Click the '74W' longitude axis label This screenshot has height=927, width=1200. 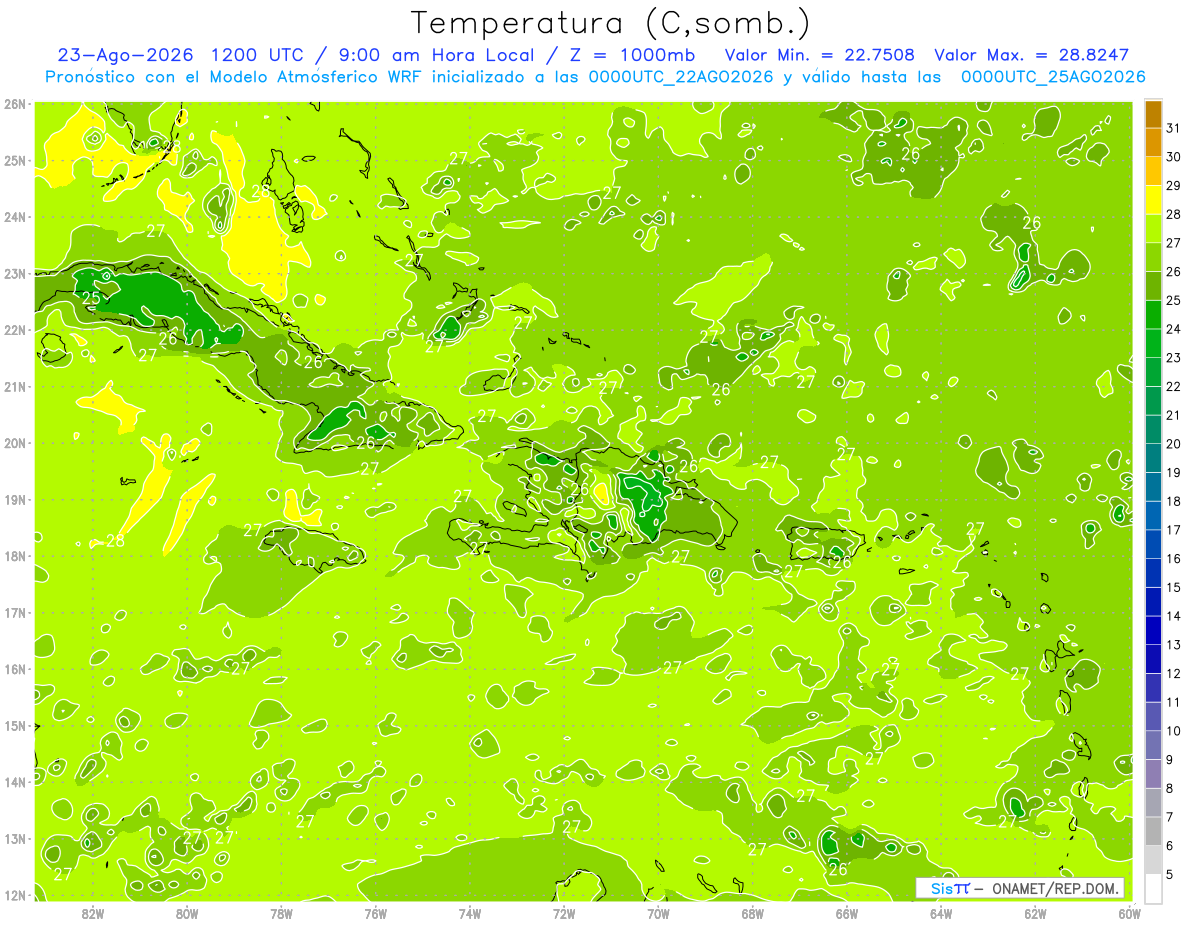[470, 913]
